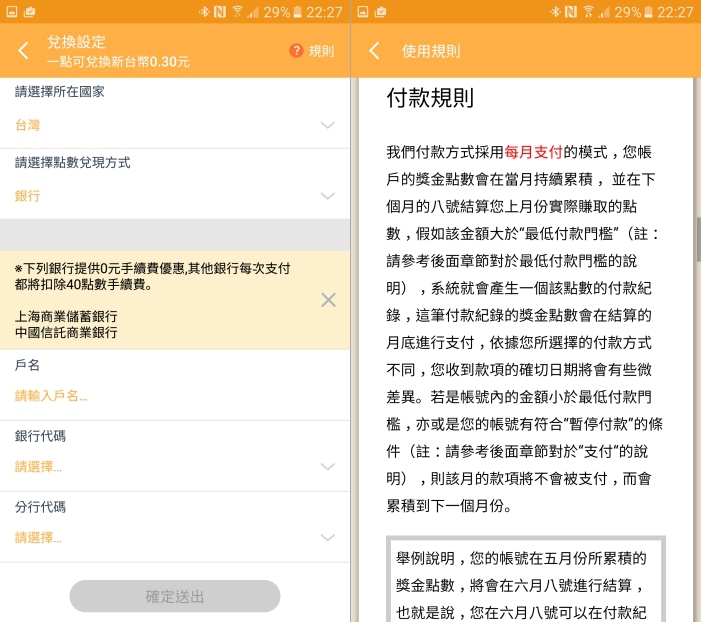Tap the 中國信託商業銀行 bank name
The width and height of the screenshot is (701, 622).
point(66,333)
